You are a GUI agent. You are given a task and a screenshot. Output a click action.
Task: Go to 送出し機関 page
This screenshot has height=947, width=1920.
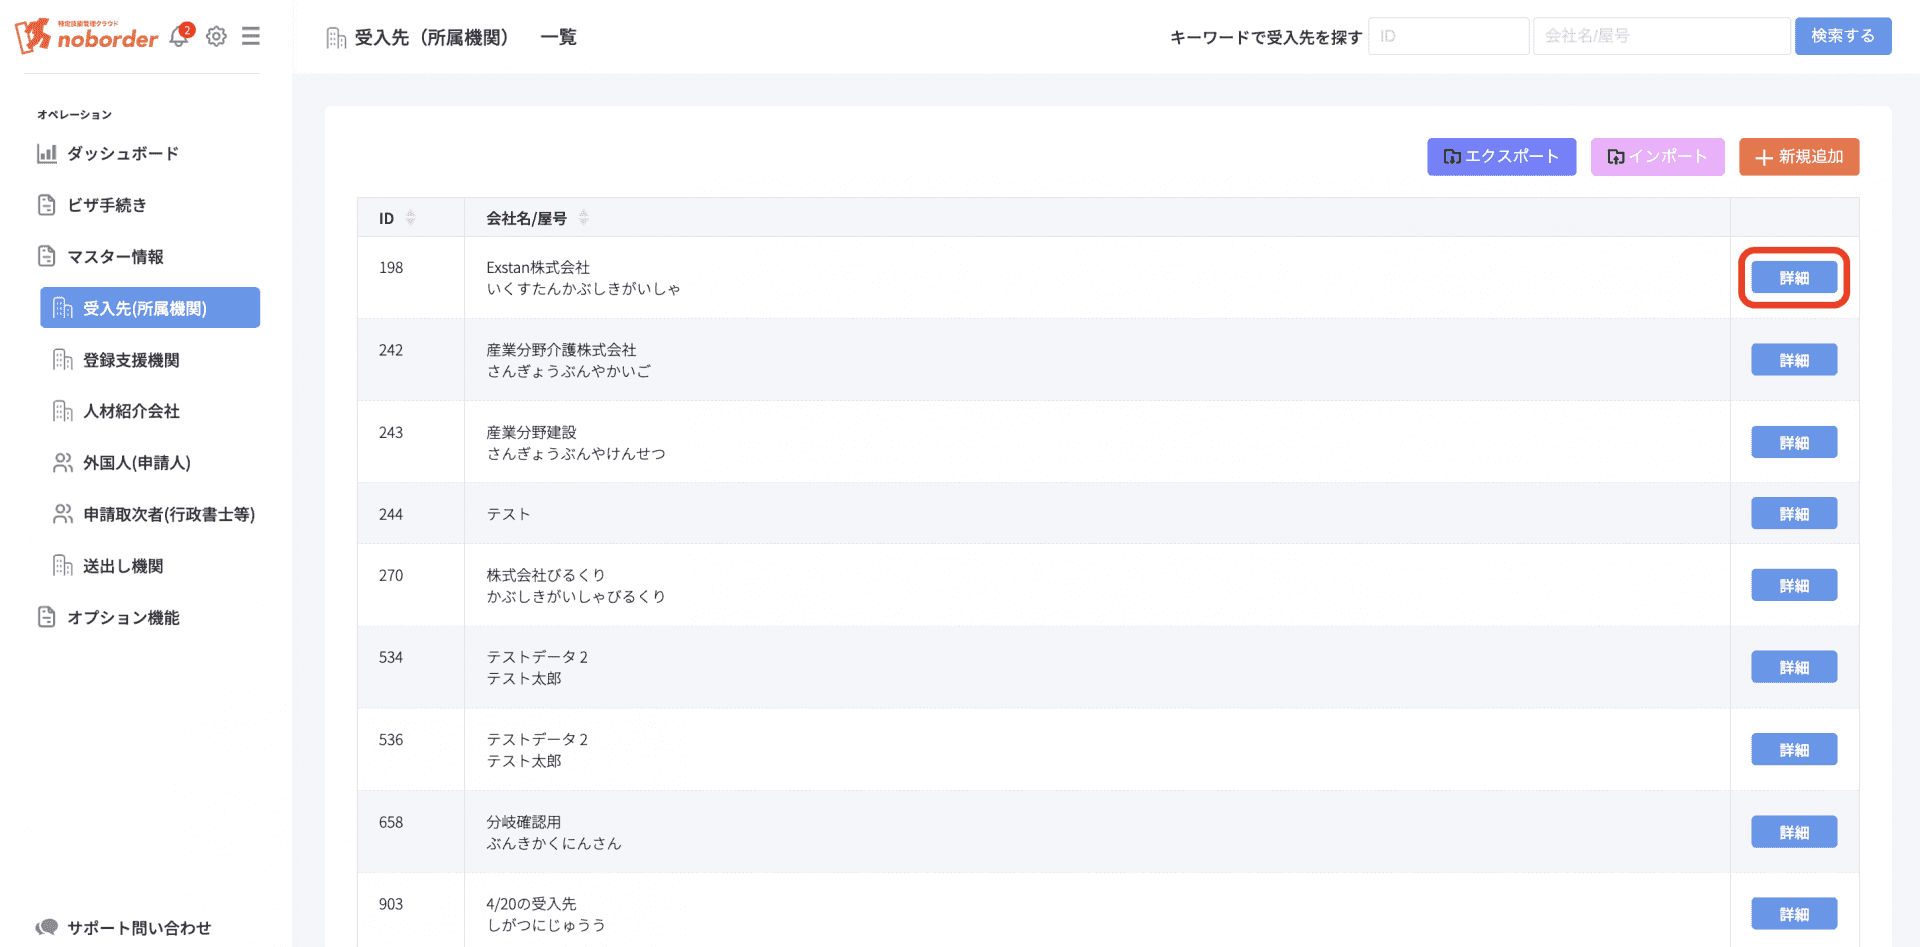tap(123, 566)
